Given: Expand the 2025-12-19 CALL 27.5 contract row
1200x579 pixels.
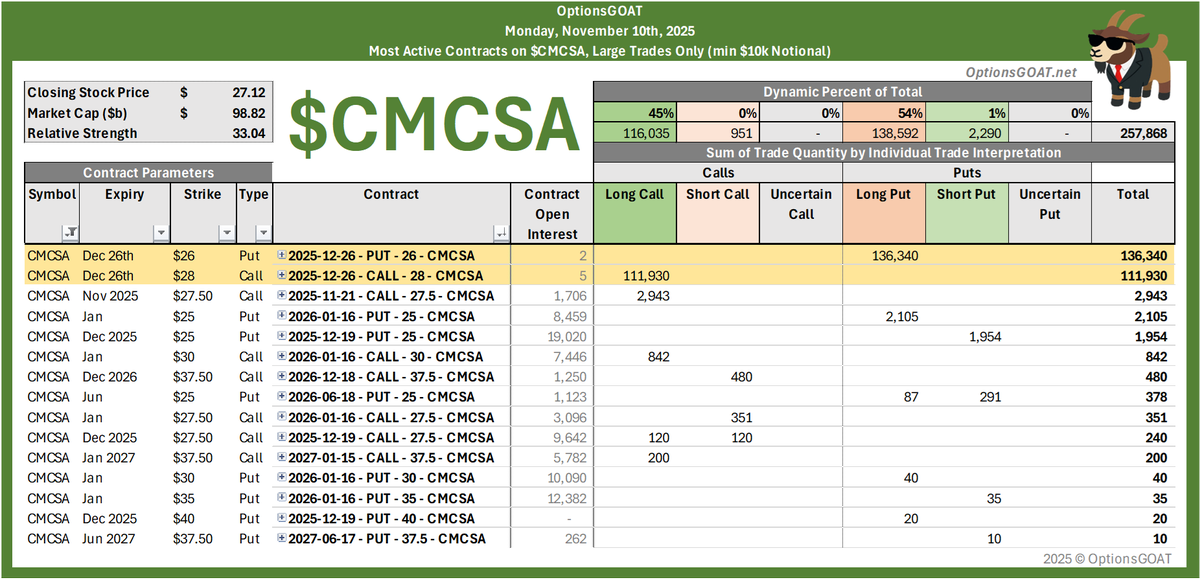Looking at the screenshot, I should [x=282, y=438].
